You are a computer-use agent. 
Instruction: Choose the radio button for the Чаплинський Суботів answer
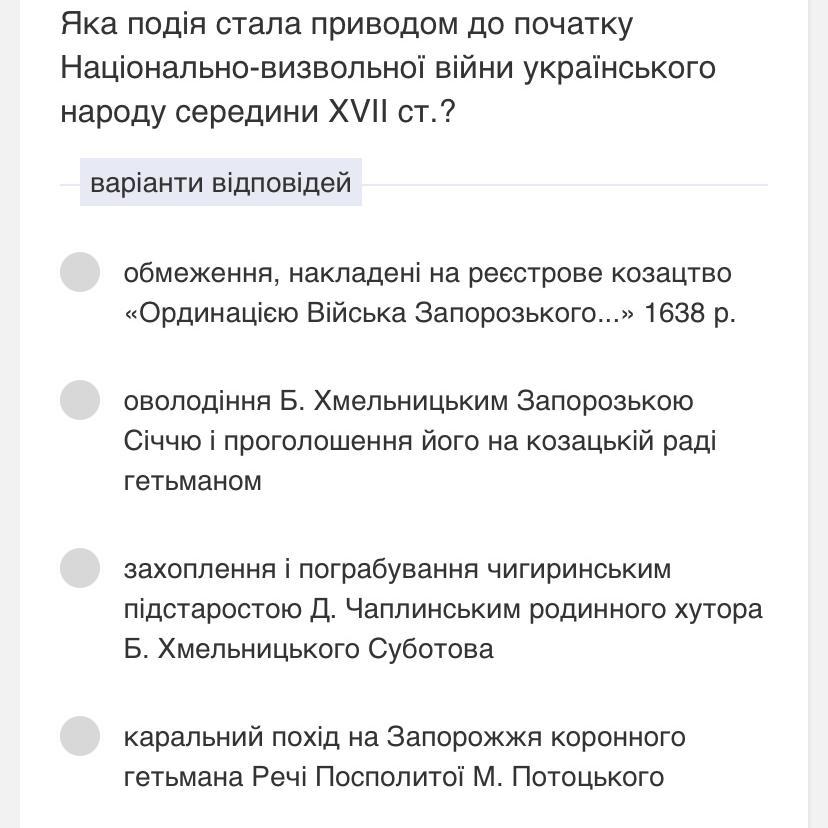pos(80,568)
